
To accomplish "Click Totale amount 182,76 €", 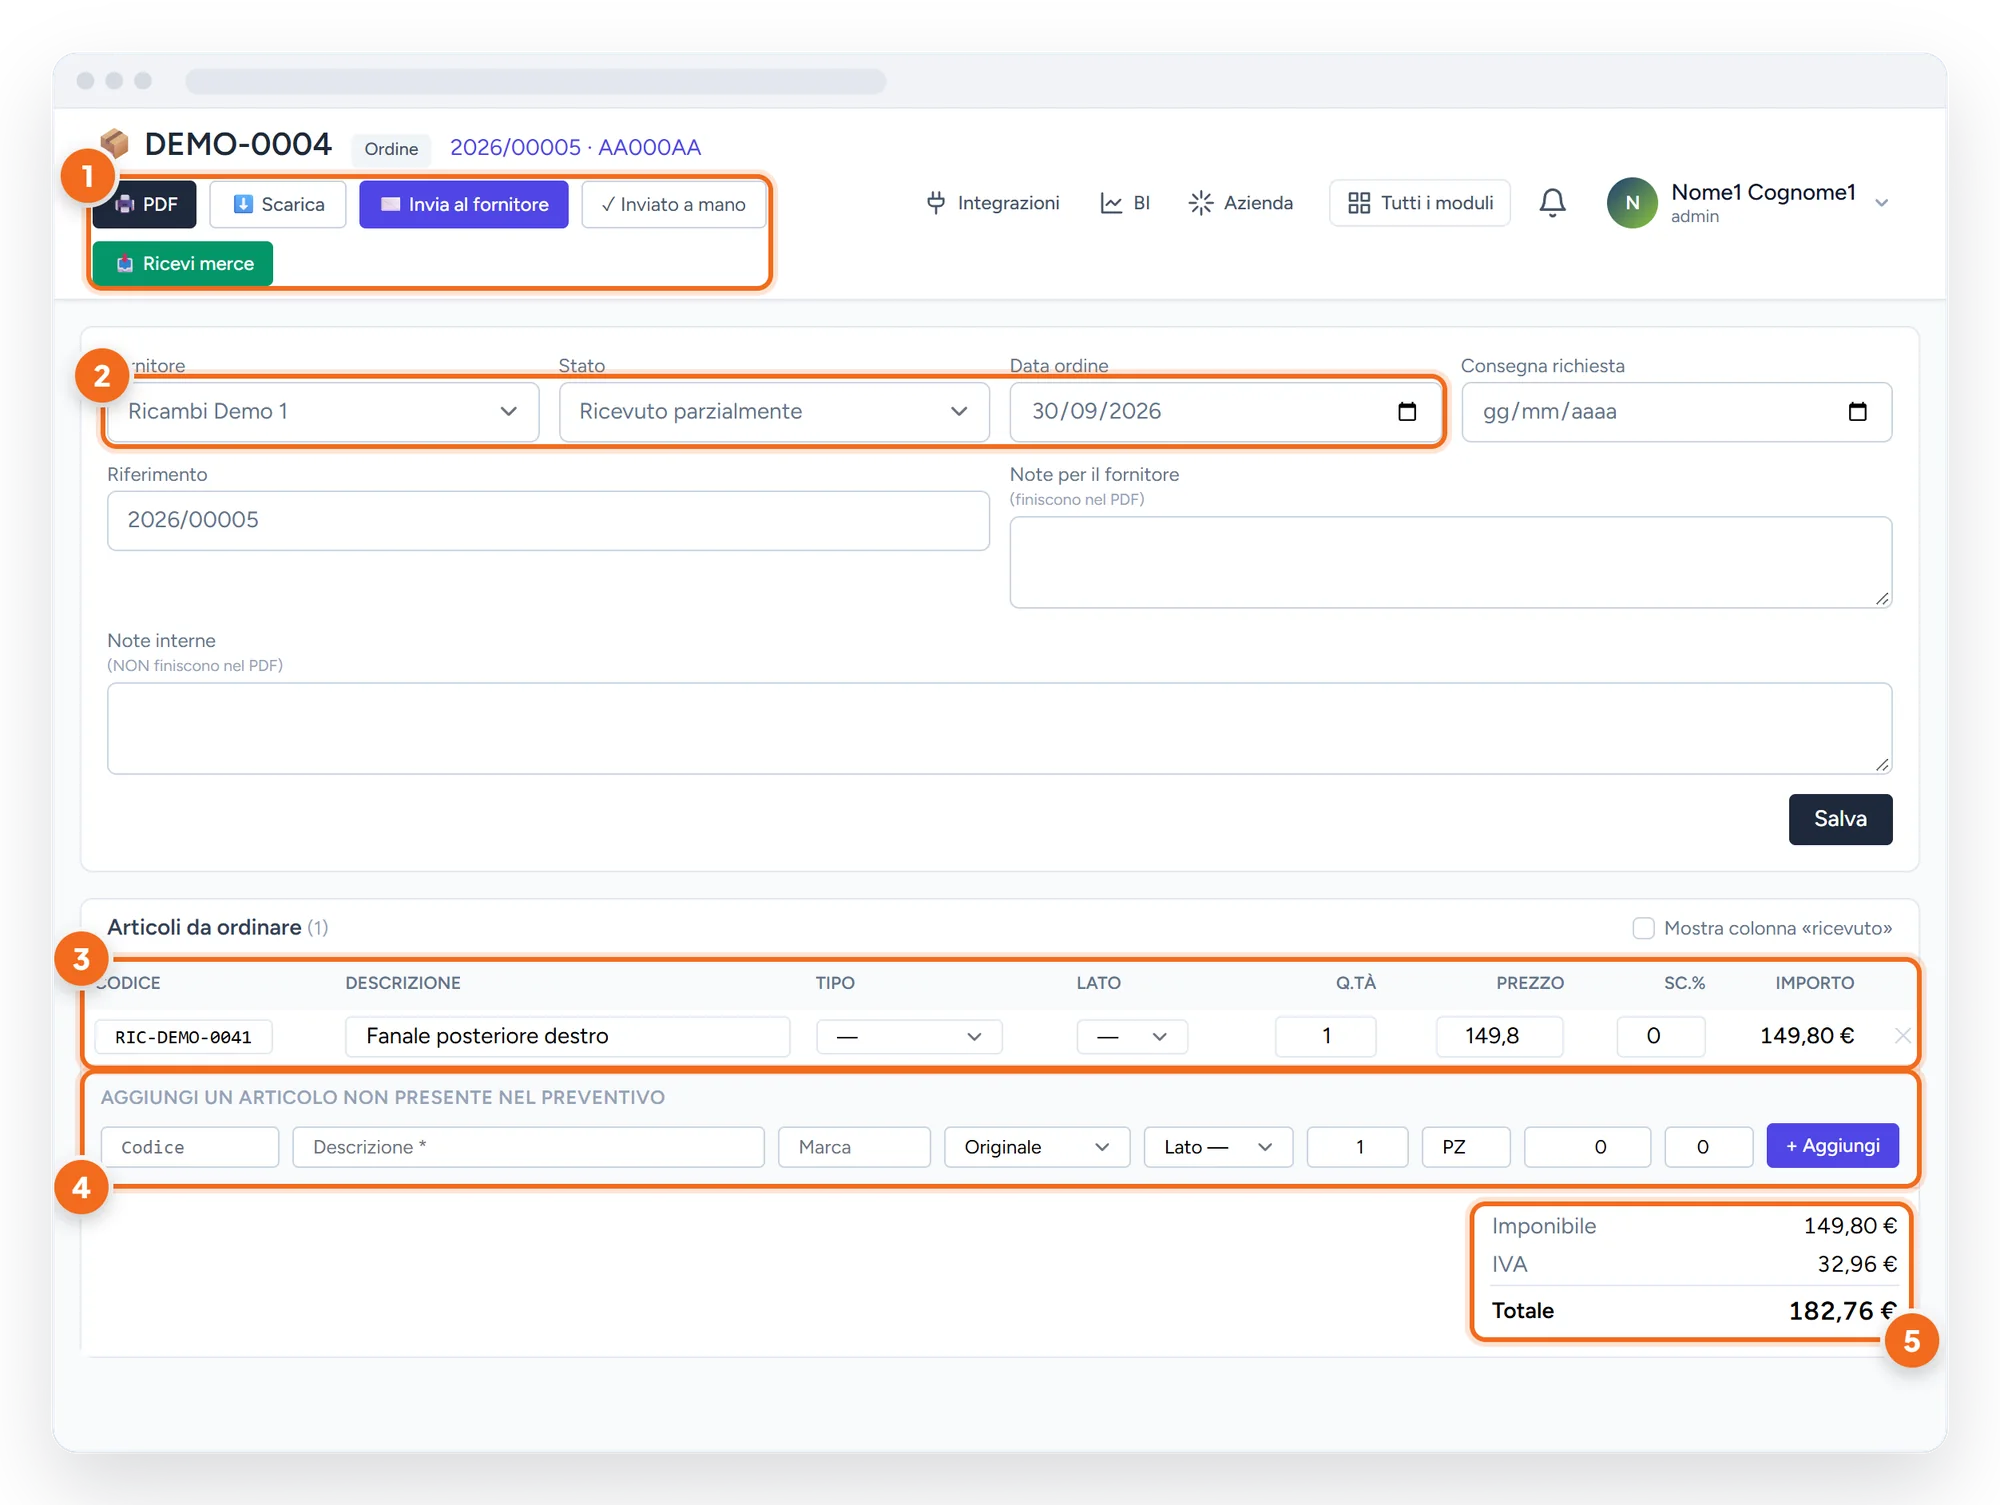I will coord(1842,1311).
